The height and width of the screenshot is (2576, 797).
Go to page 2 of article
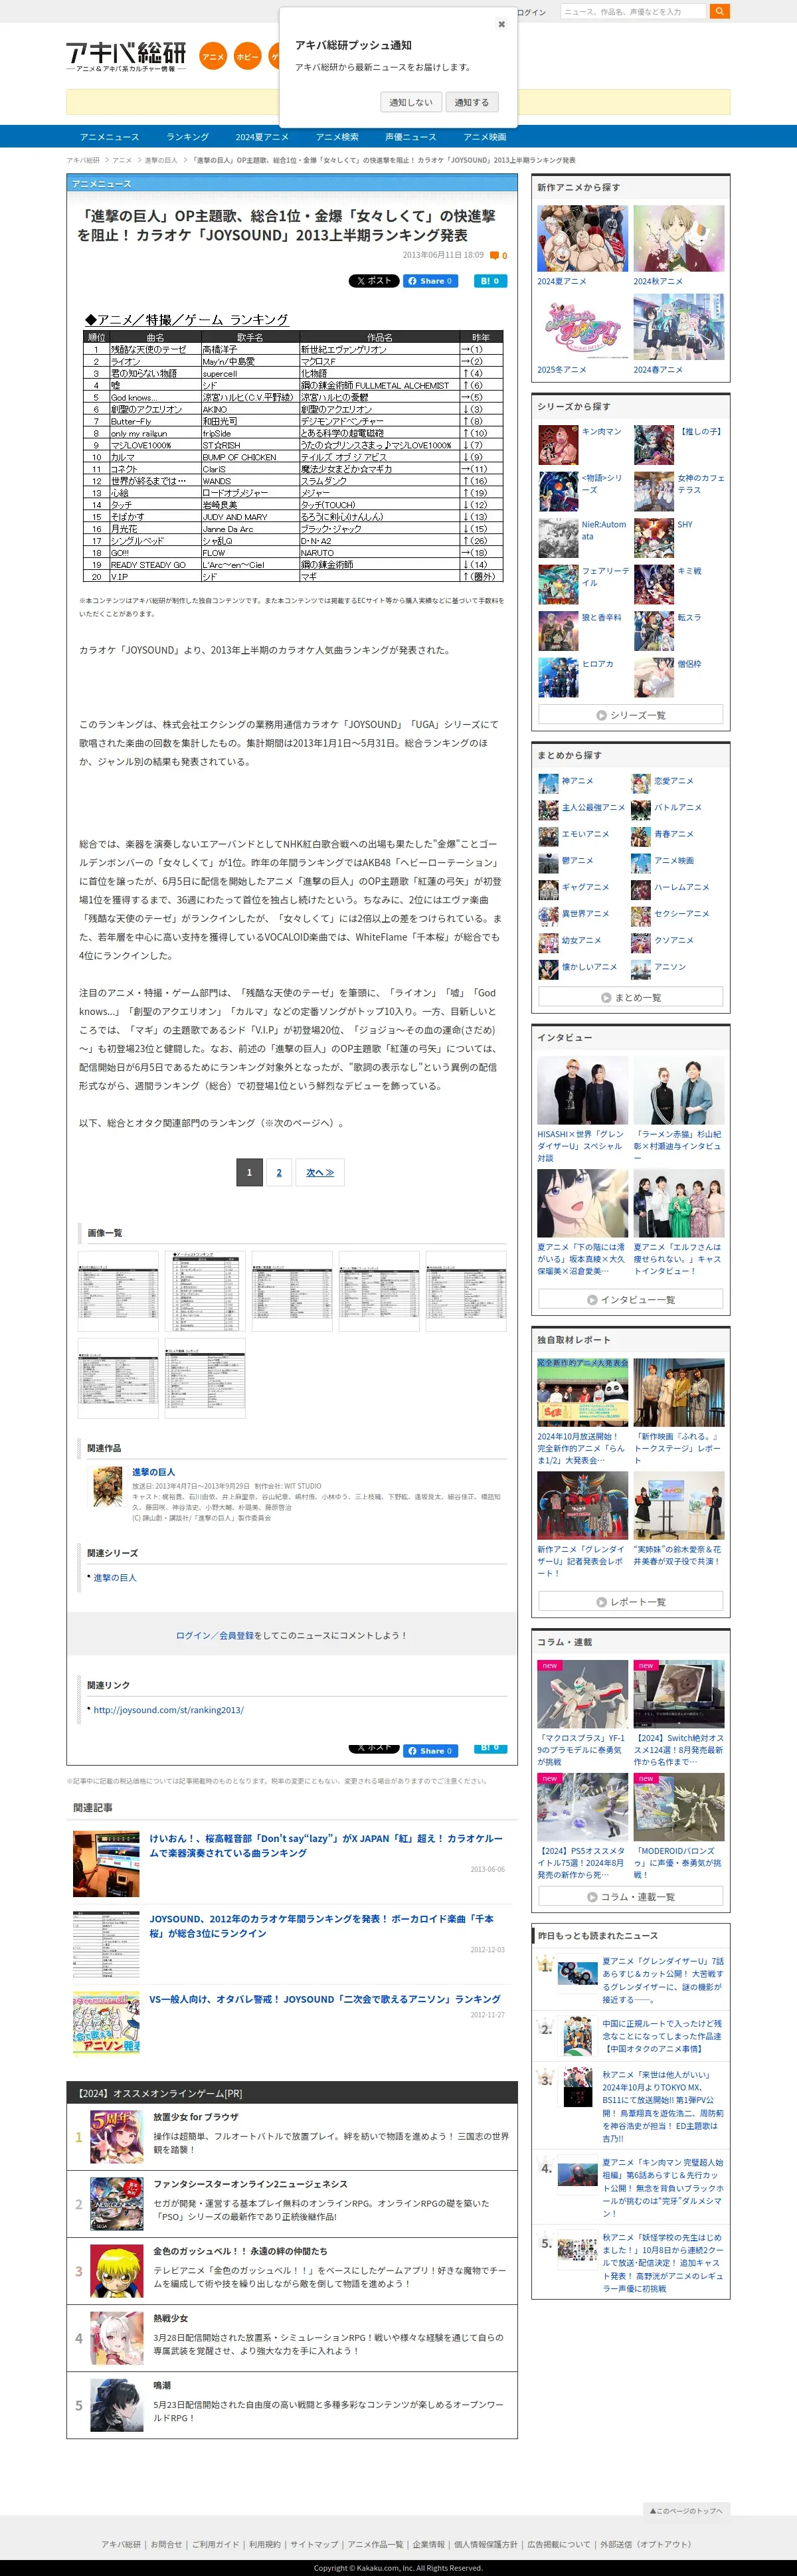[x=279, y=1172]
